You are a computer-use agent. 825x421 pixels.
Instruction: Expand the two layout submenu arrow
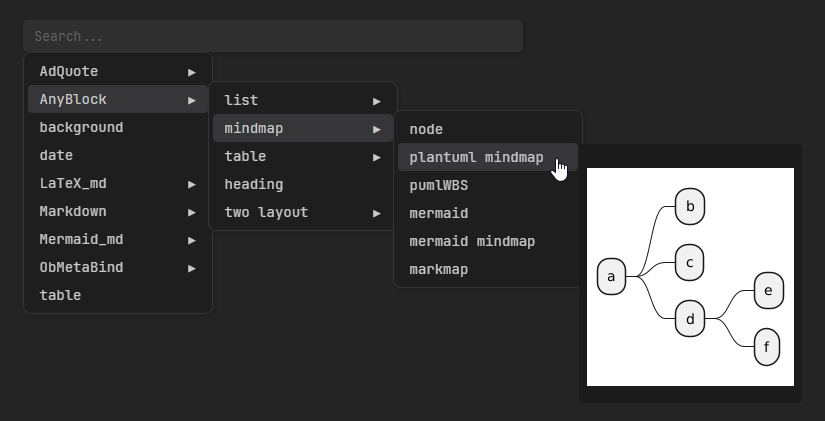pyautogui.click(x=377, y=213)
